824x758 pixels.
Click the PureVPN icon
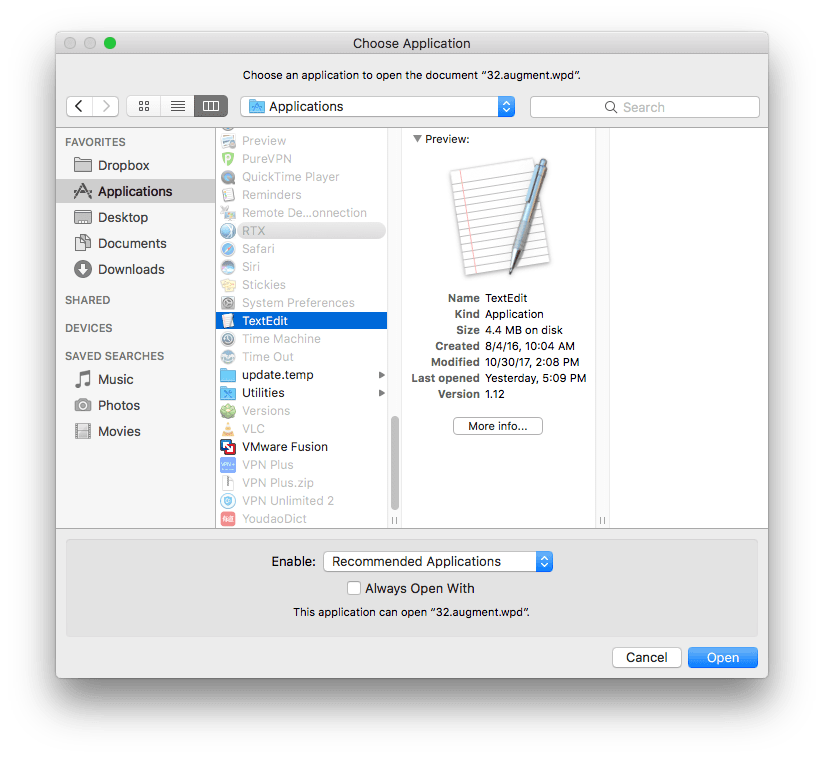[228, 159]
